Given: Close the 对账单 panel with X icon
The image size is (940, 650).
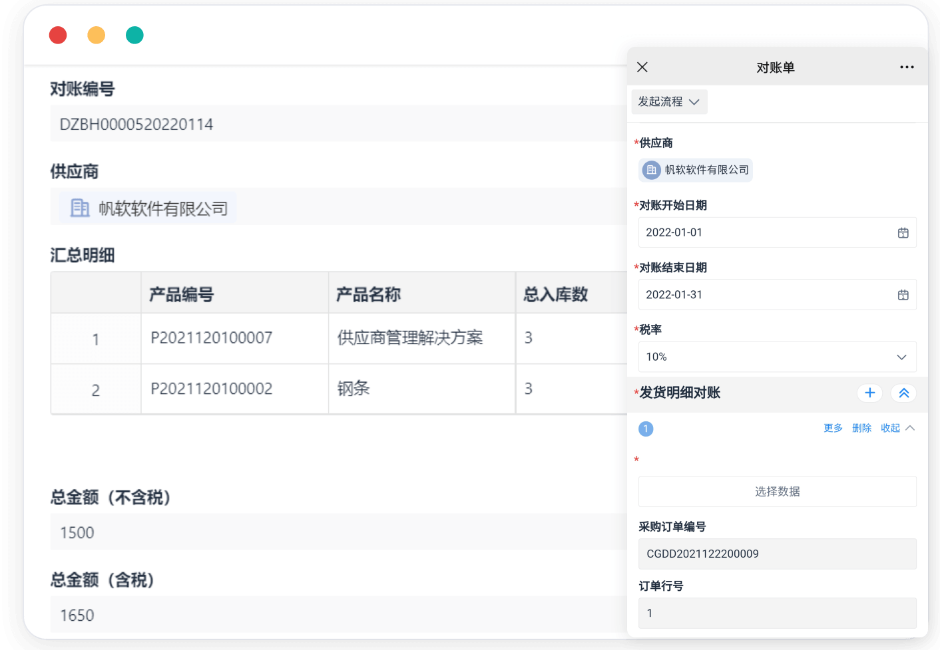Looking at the screenshot, I should coord(642,67).
